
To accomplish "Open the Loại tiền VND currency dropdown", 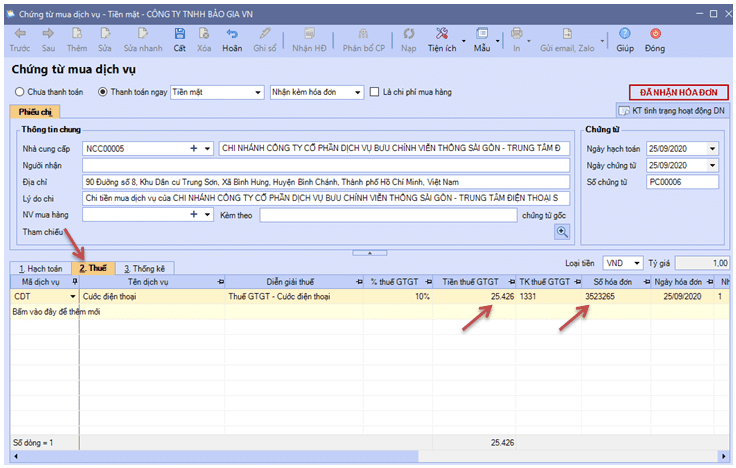I will 637,263.
